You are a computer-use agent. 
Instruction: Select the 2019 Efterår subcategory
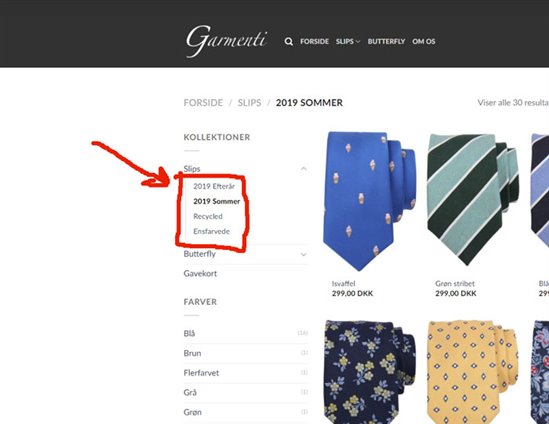(x=214, y=186)
